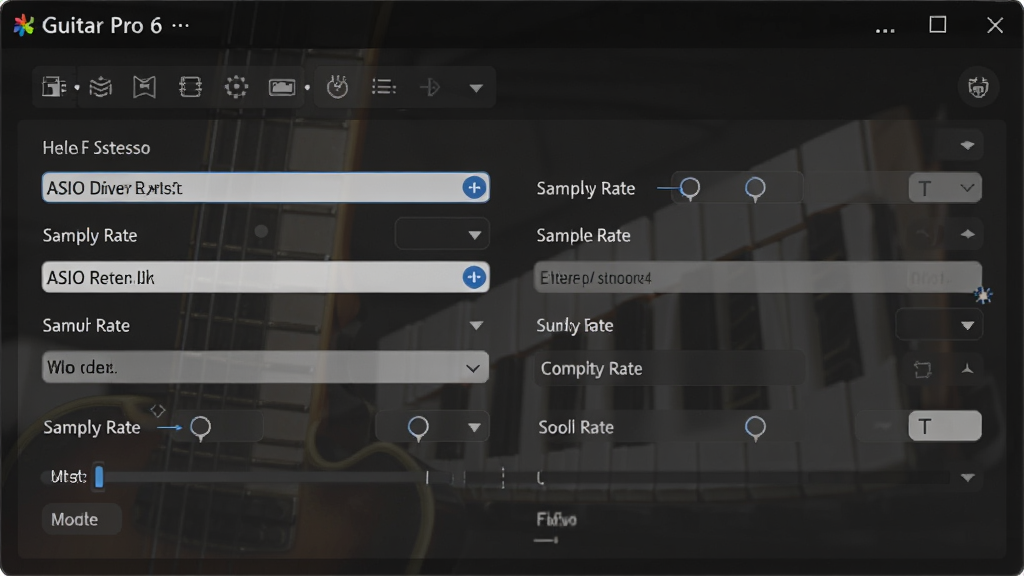Open the Wlo combo box
1024x576 pixels.
coord(265,368)
